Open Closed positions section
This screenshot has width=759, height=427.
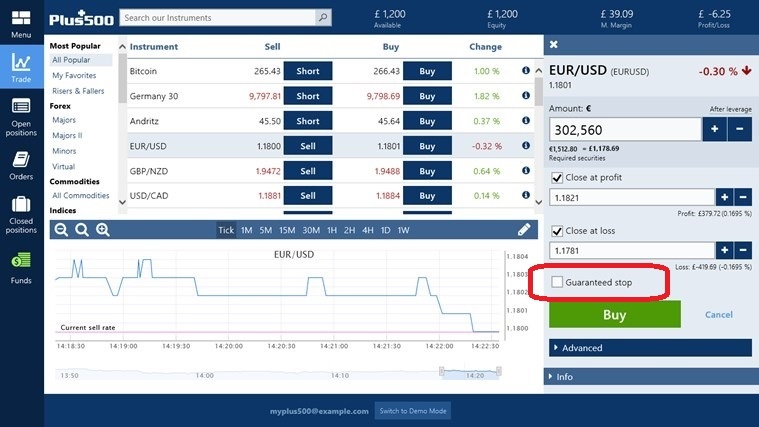tap(21, 210)
